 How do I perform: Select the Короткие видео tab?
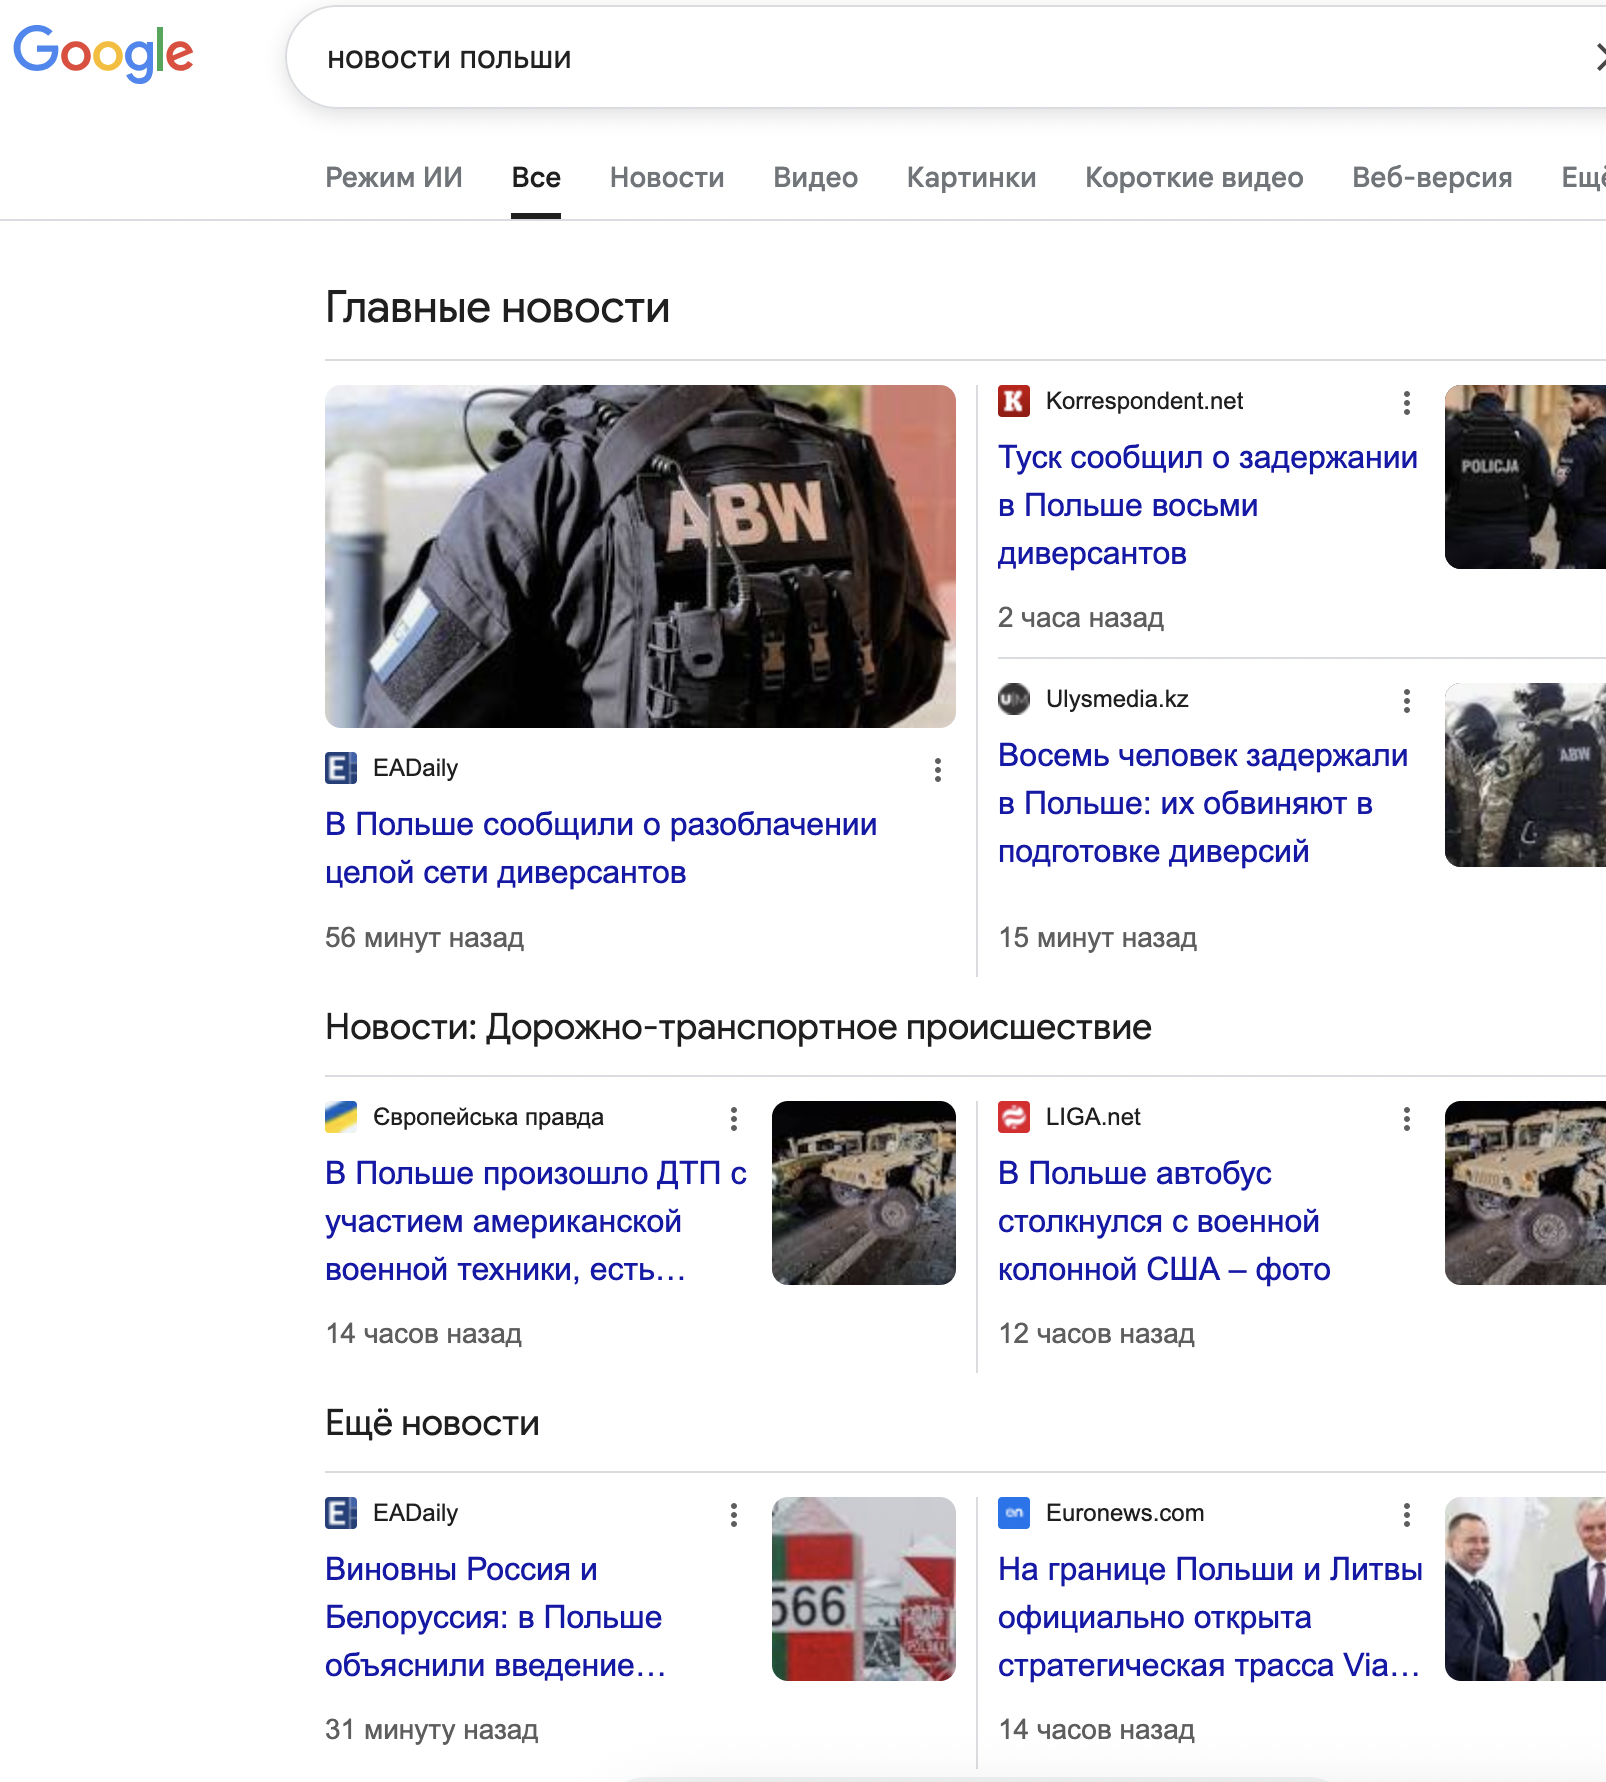click(1193, 178)
